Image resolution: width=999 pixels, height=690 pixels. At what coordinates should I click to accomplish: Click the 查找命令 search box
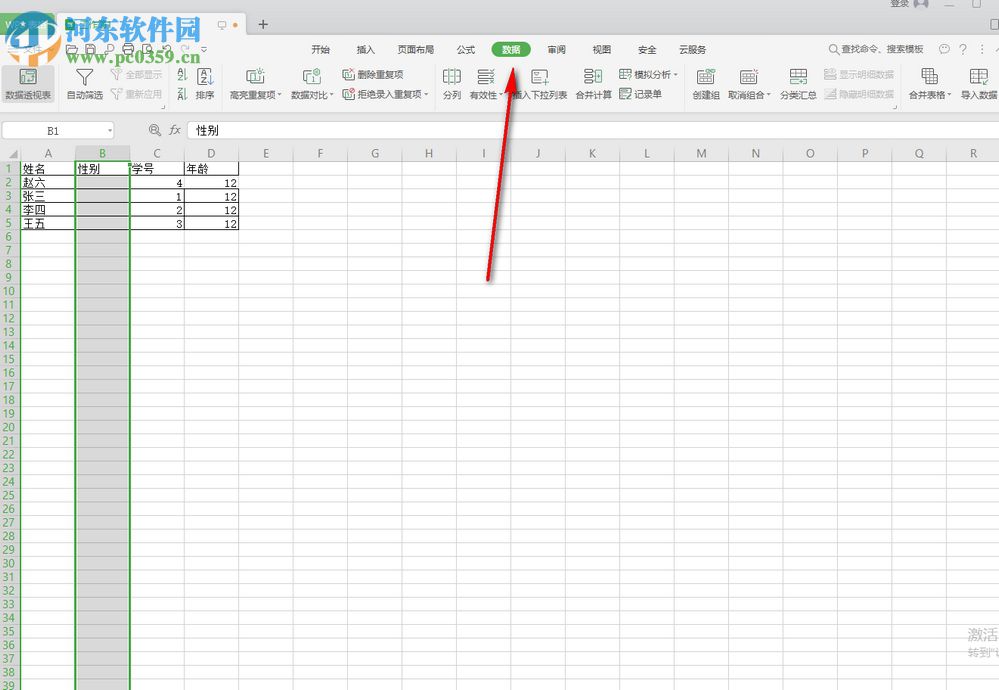pyautogui.click(x=876, y=49)
